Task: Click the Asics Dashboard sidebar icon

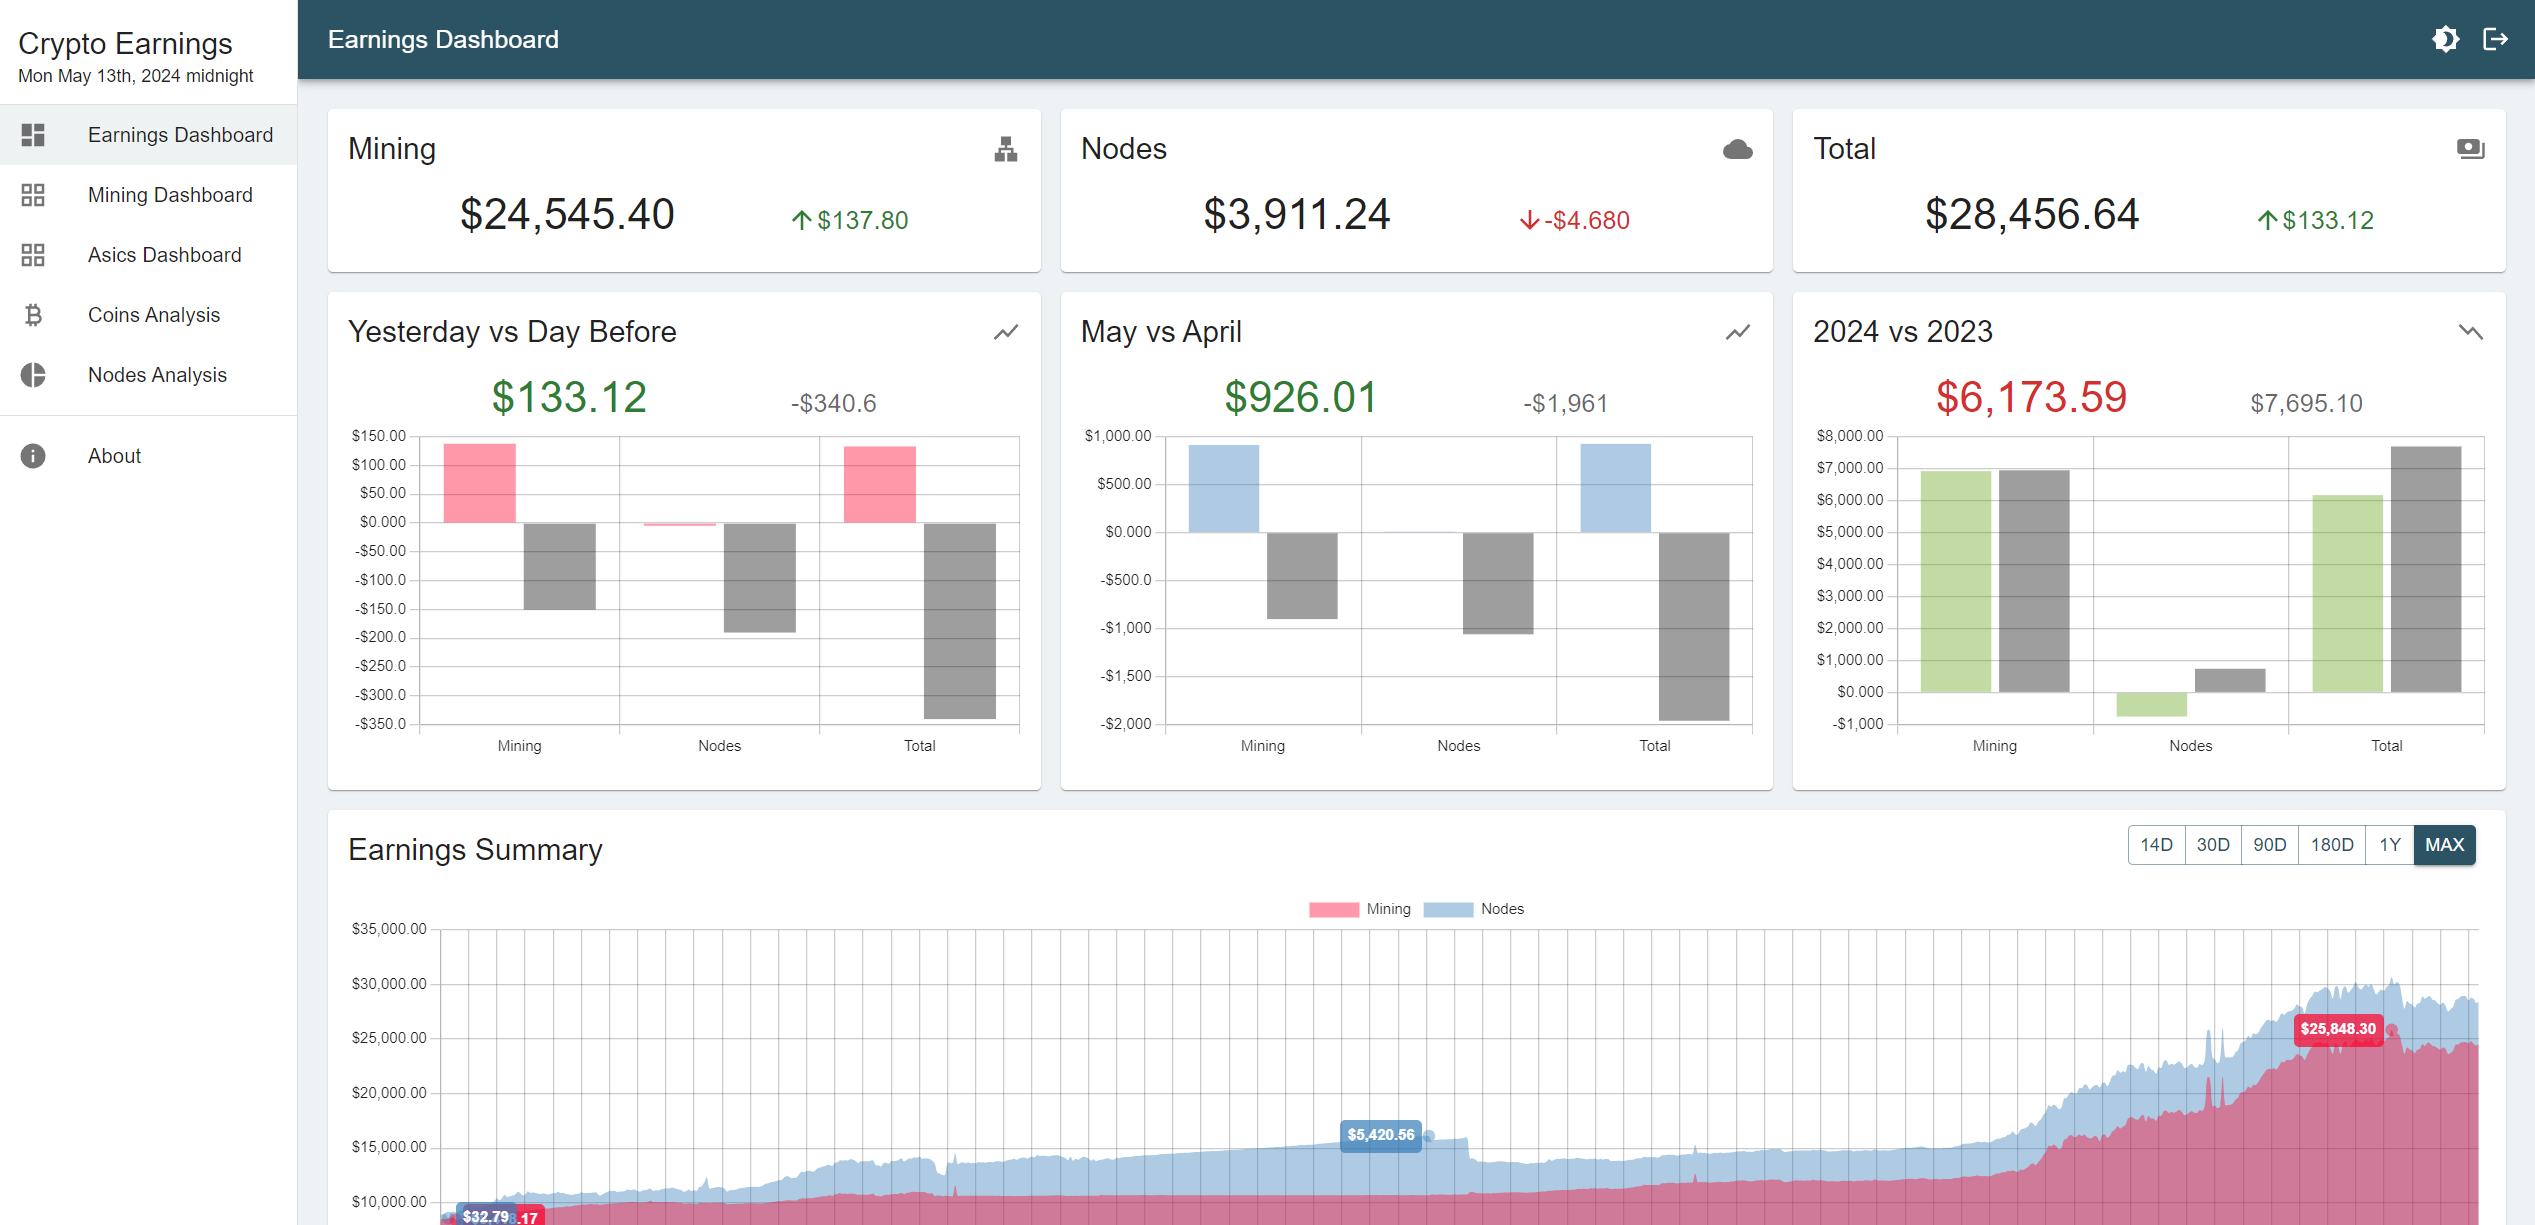Action: click(33, 255)
